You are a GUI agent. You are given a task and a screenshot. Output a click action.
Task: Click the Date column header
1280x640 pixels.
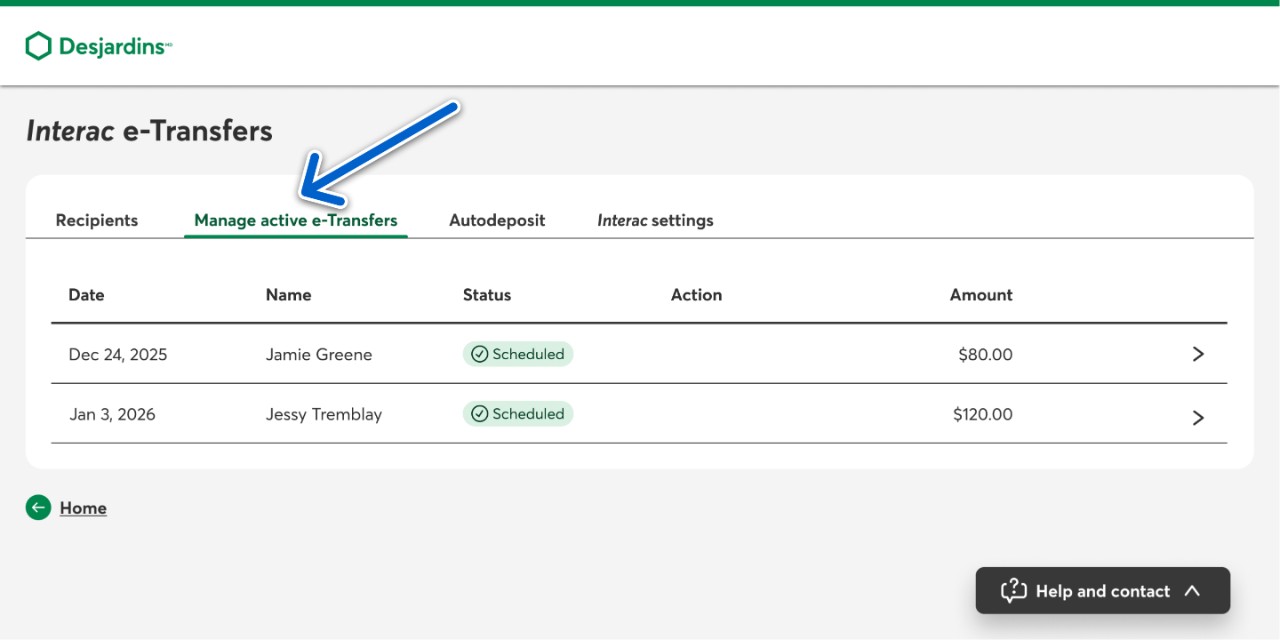tap(86, 295)
